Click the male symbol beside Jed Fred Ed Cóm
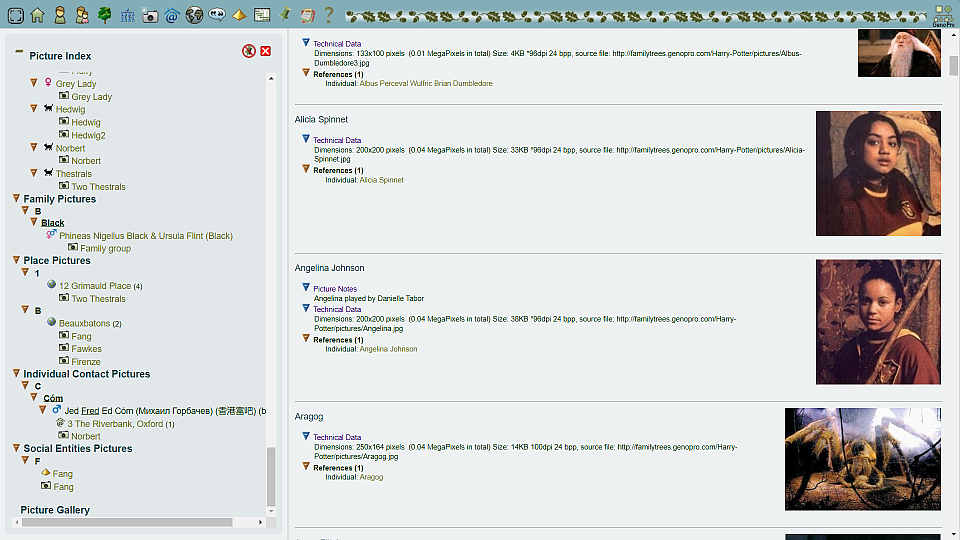Viewport: 960px width, 540px height. 56,410
